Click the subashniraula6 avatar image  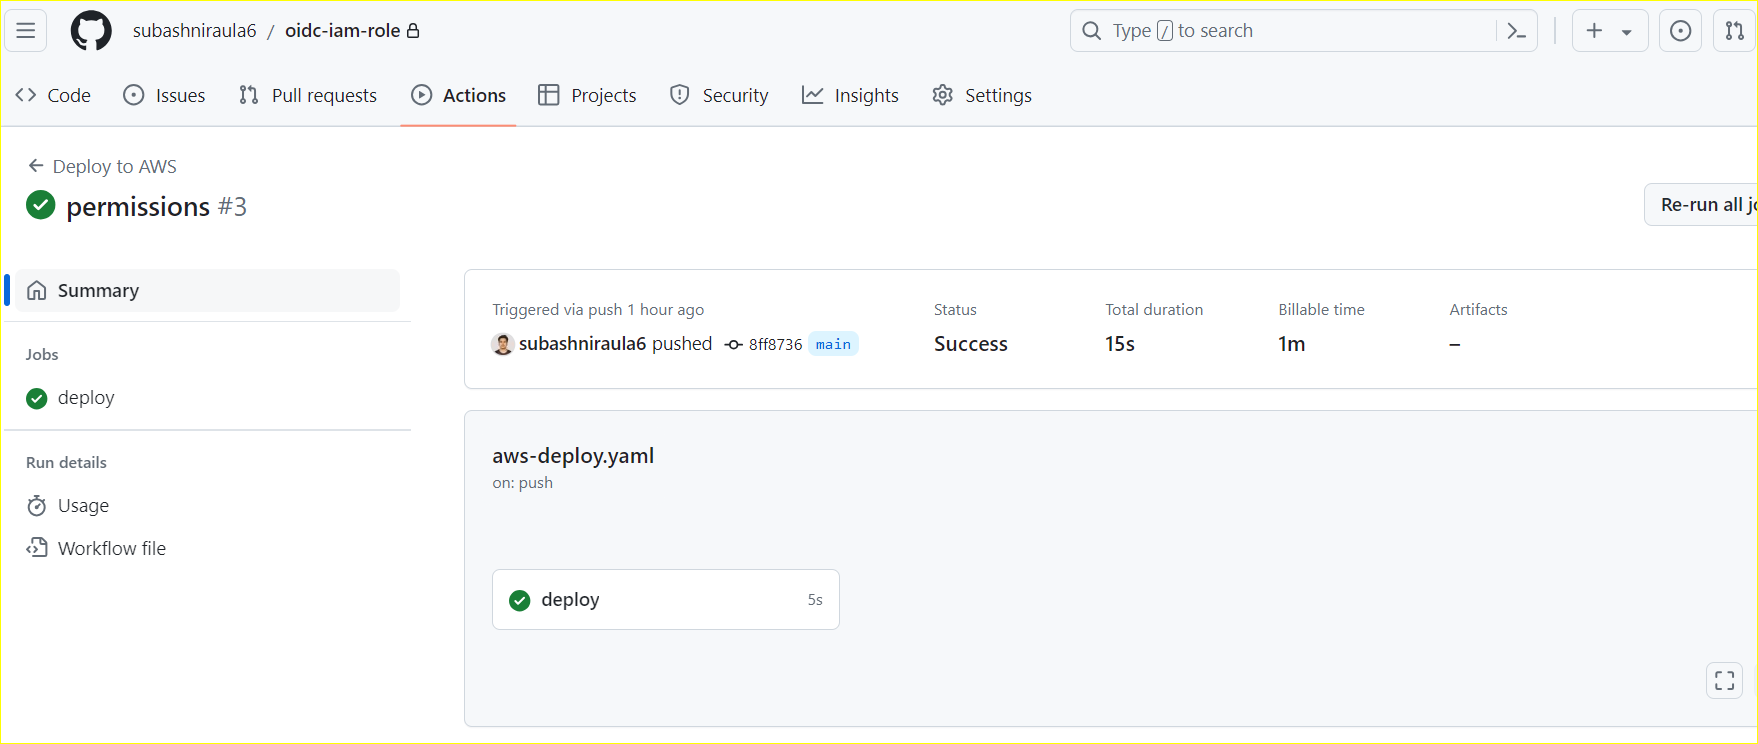[503, 344]
